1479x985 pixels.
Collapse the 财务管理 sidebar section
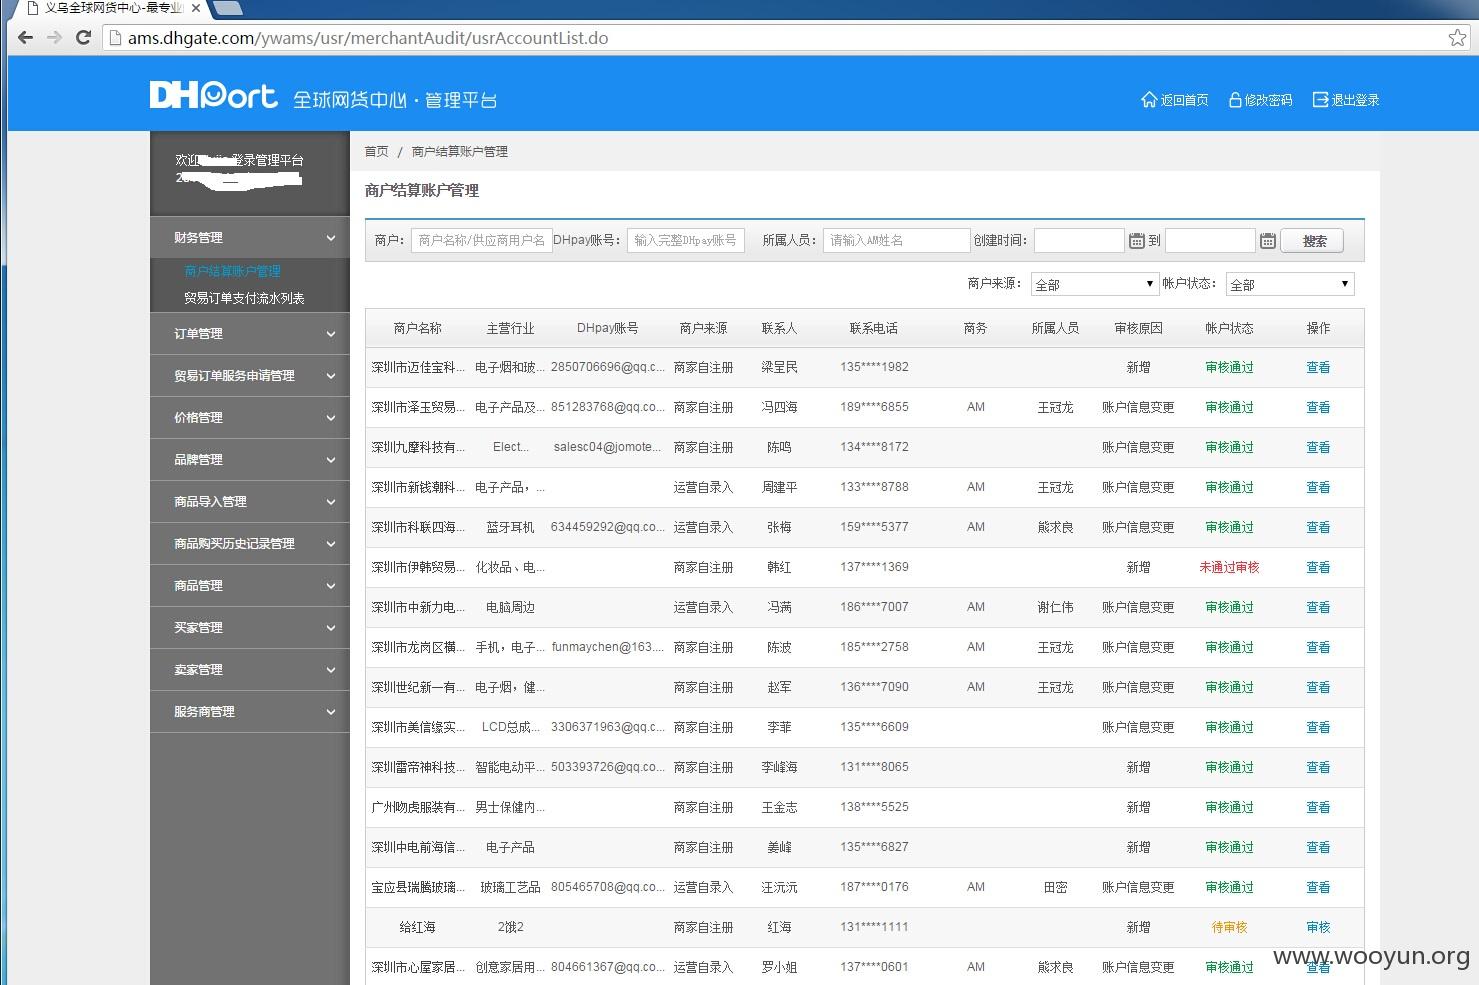(250, 238)
